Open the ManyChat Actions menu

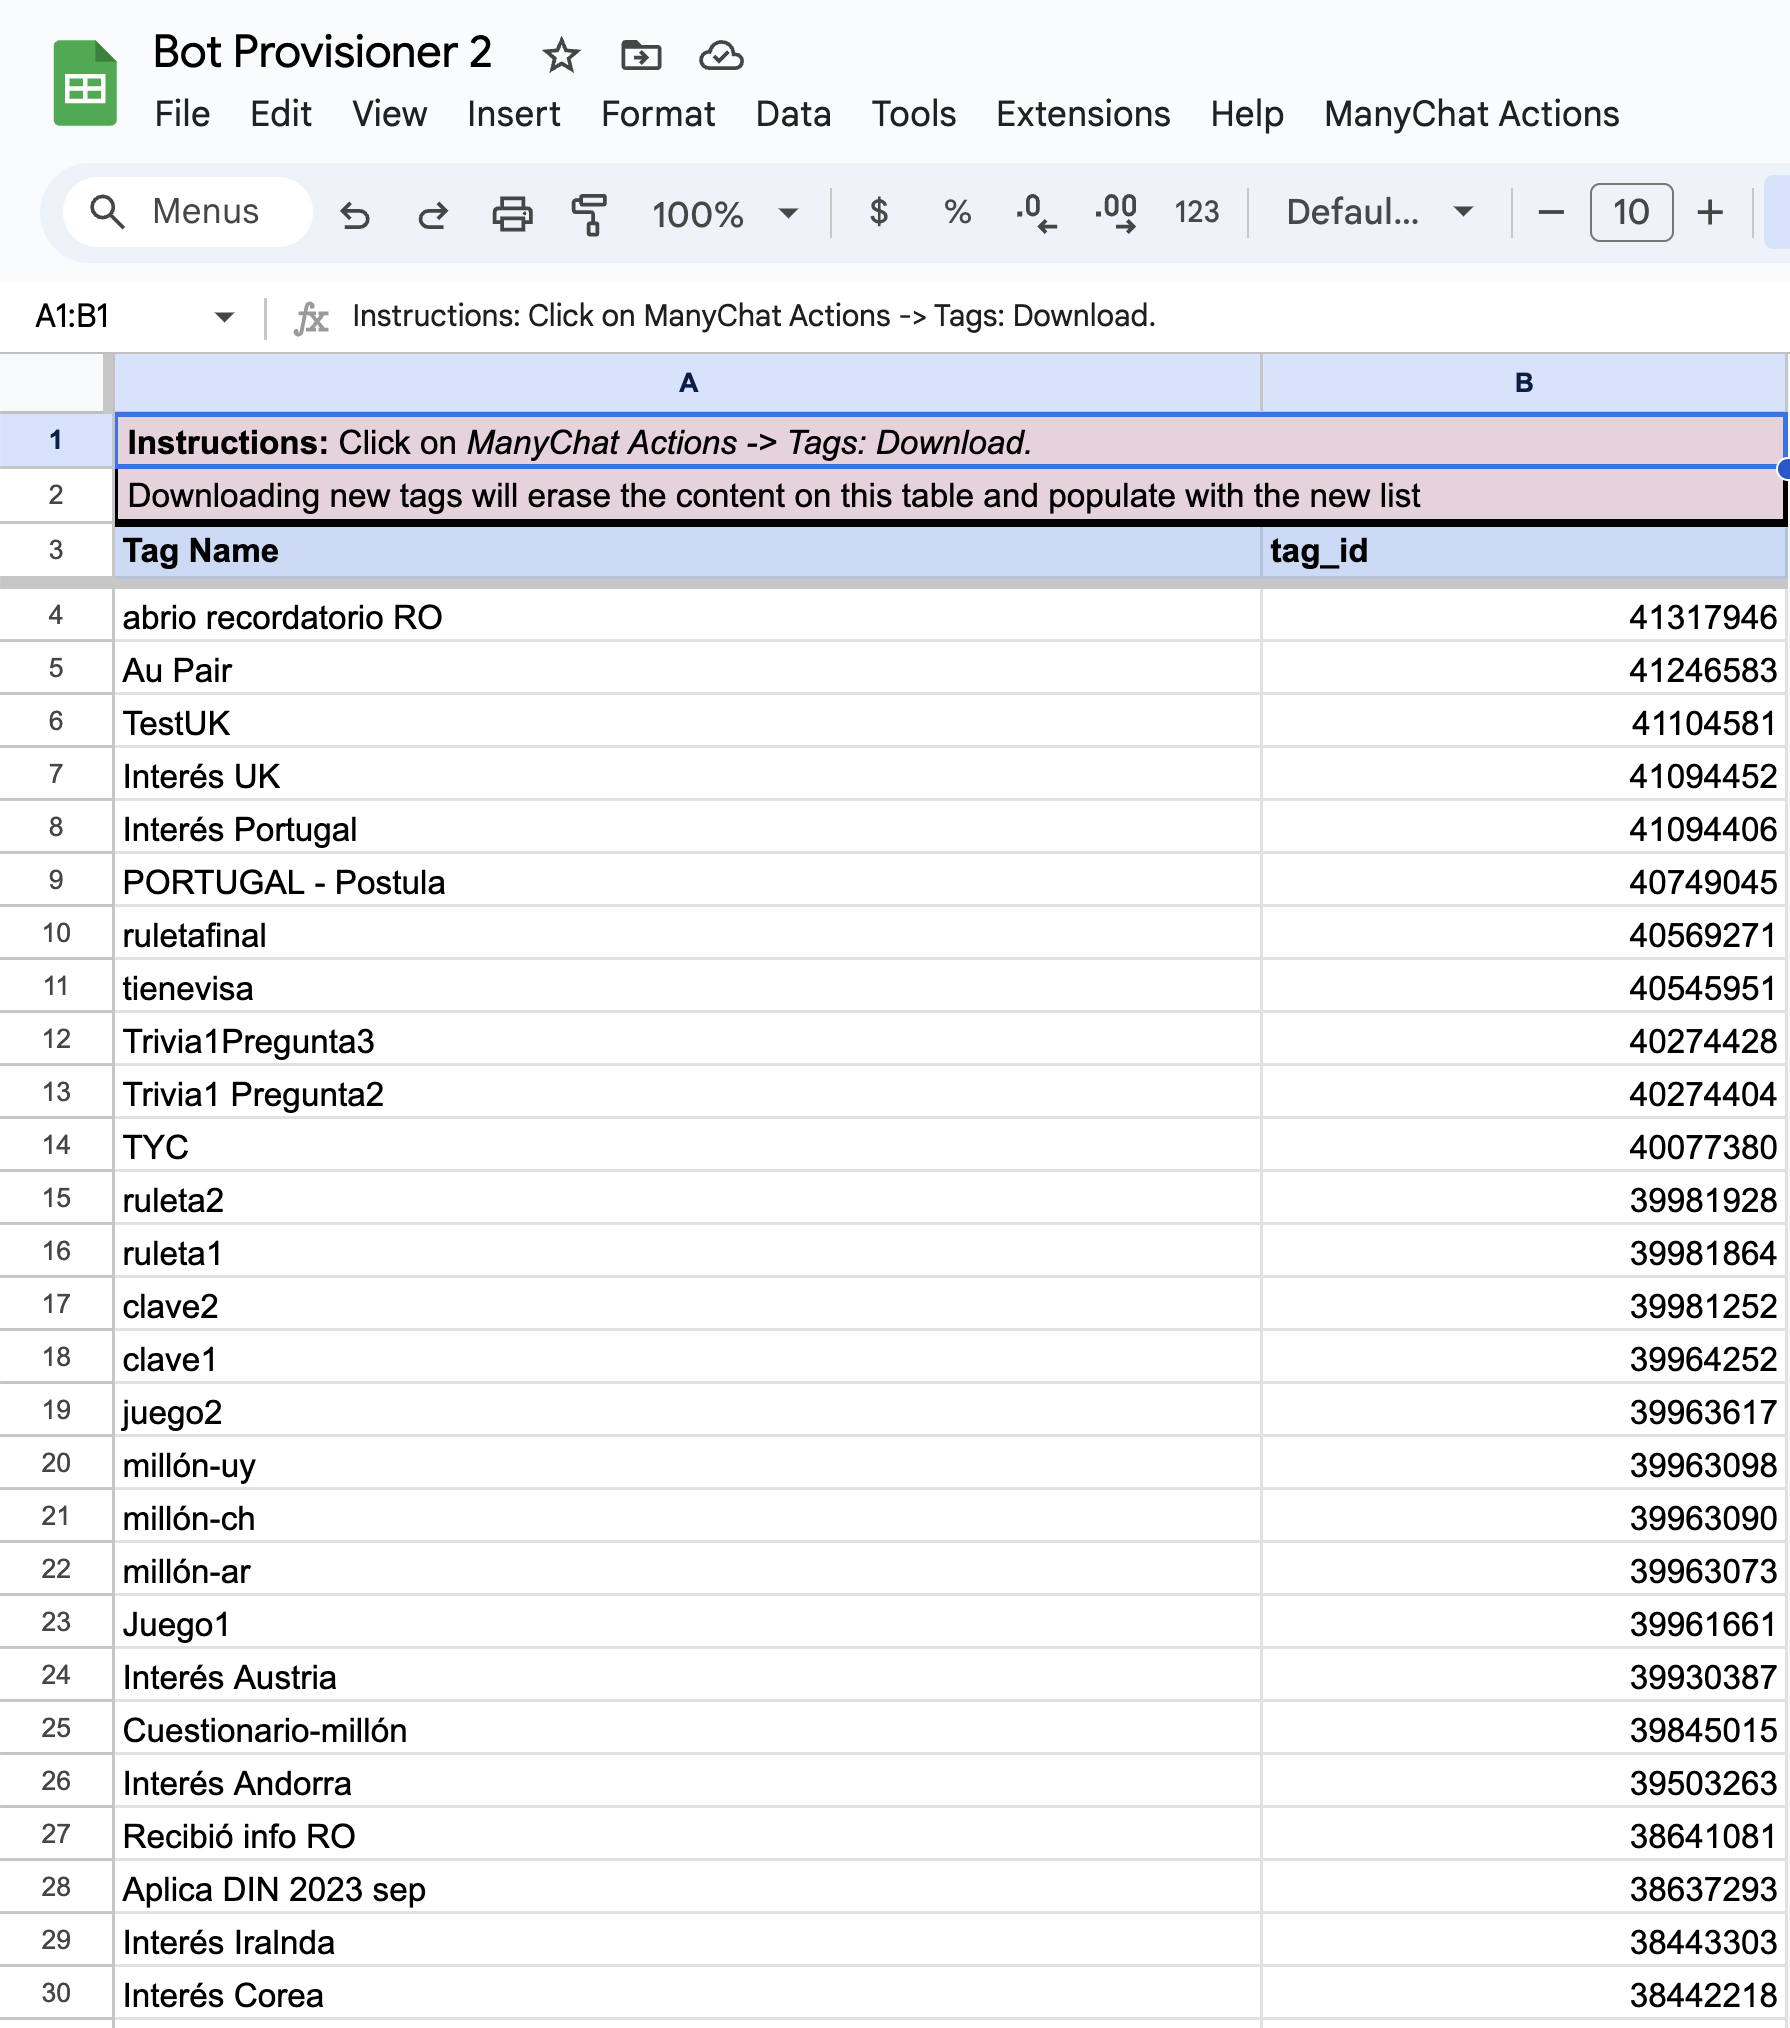point(1471,114)
